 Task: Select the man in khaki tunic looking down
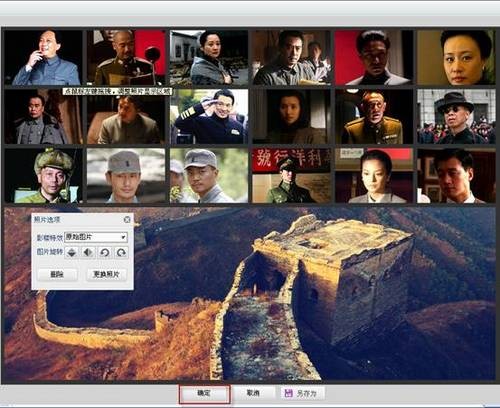click(126, 117)
